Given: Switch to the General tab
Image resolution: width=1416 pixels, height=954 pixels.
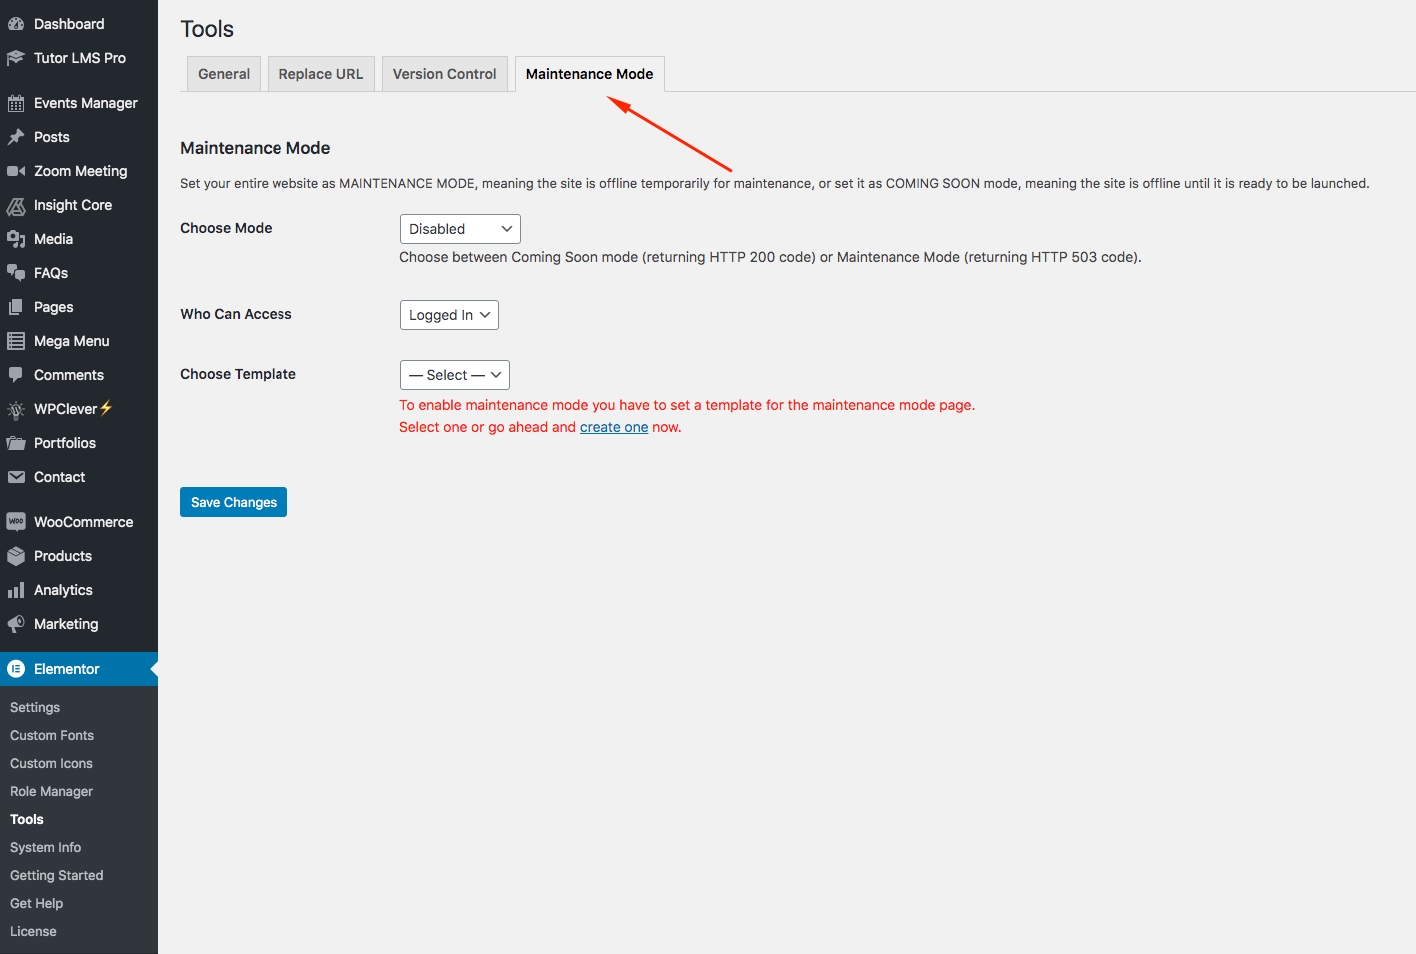Looking at the screenshot, I should click(224, 74).
